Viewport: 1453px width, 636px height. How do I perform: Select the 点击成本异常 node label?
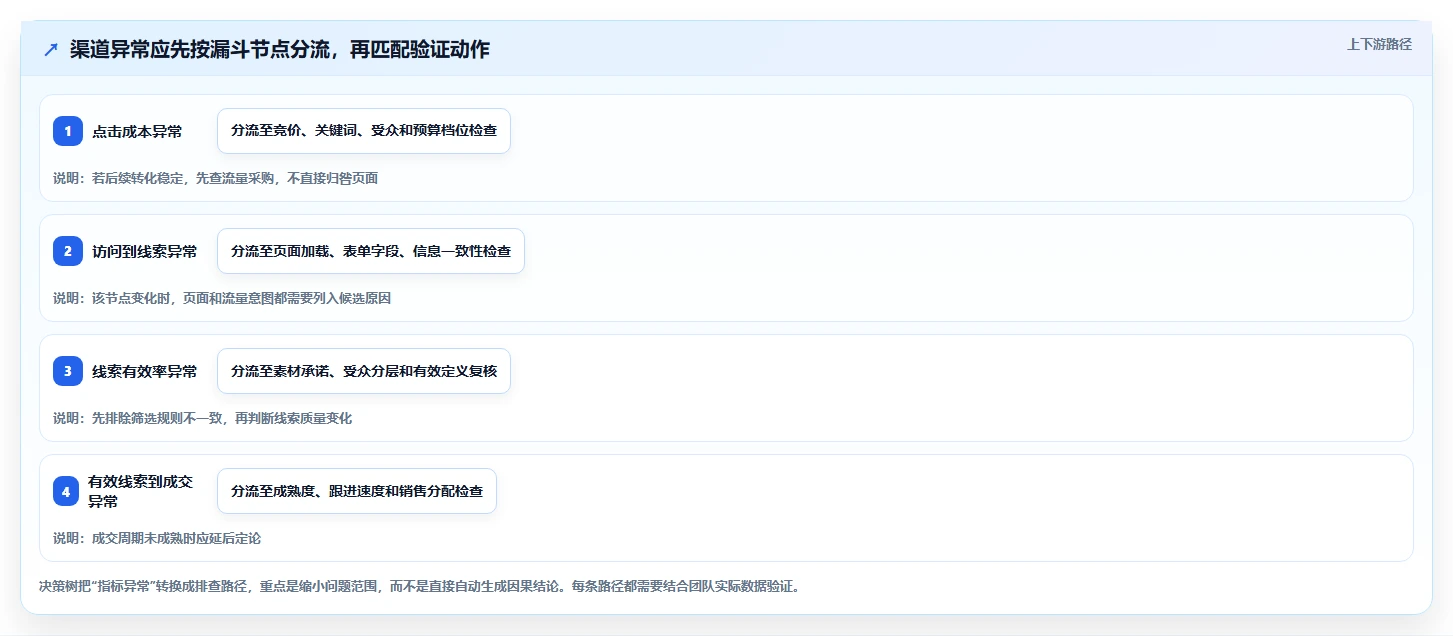point(137,132)
